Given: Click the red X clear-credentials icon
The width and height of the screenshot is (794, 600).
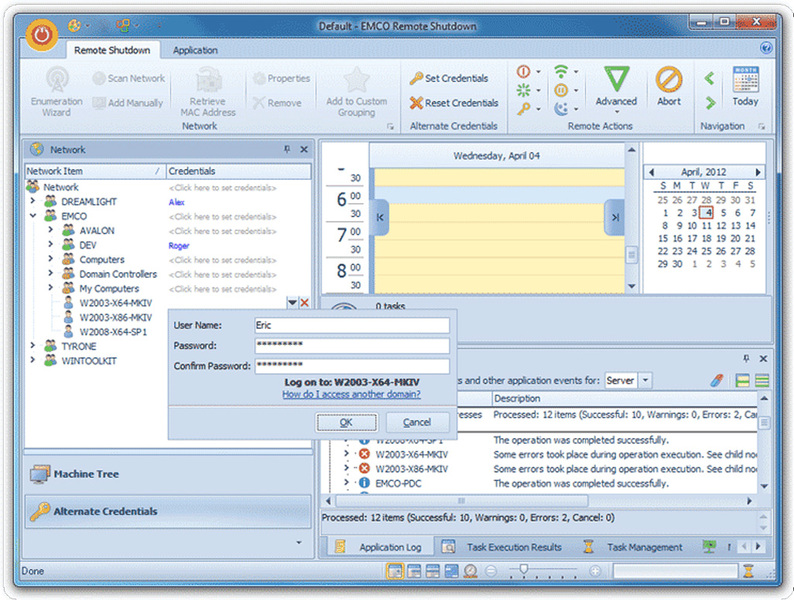Looking at the screenshot, I should pyautogui.click(x=304, y=303).
